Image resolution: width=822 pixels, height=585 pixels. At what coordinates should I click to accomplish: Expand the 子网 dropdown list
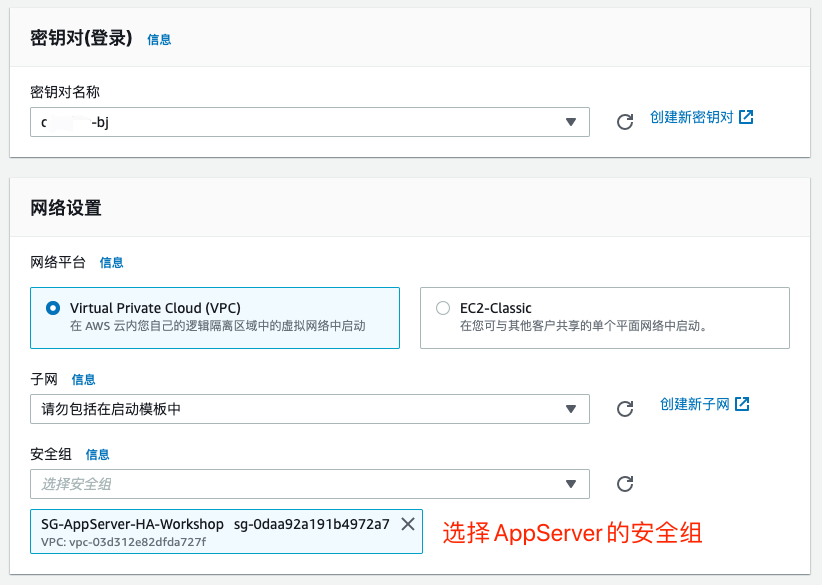tap(309, 409)
